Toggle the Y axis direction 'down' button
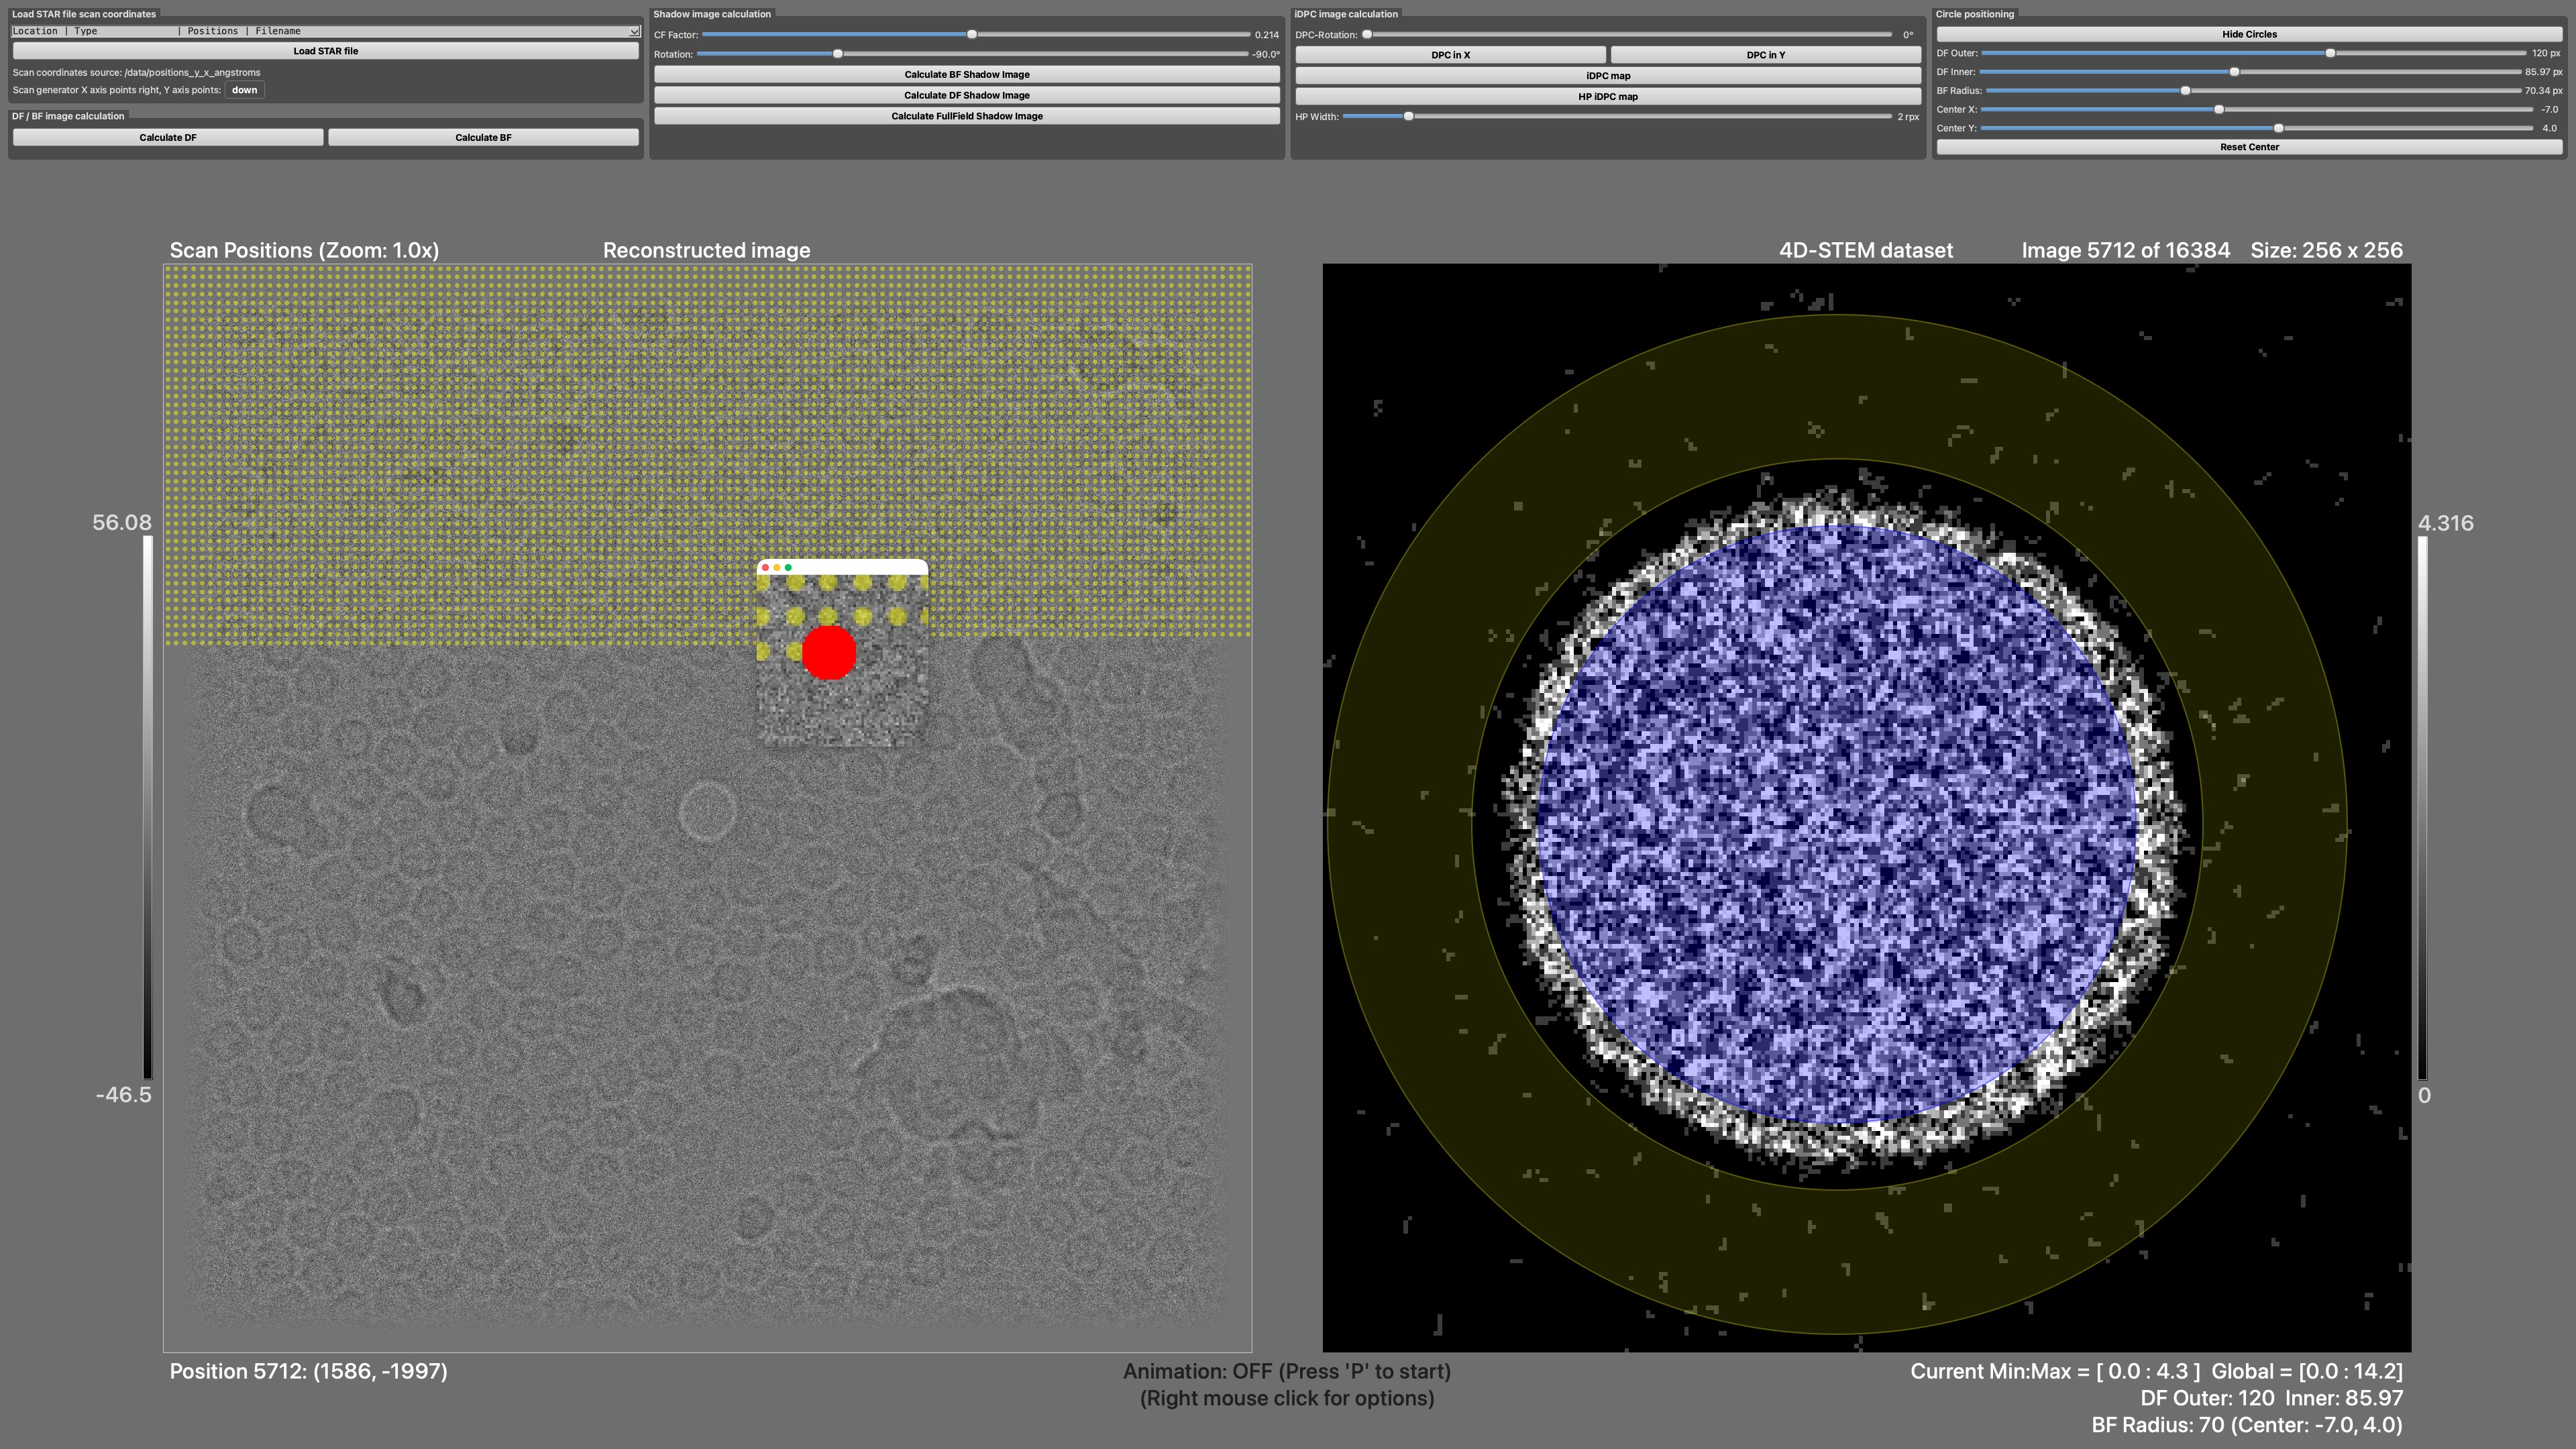 [x=245, y=90]
